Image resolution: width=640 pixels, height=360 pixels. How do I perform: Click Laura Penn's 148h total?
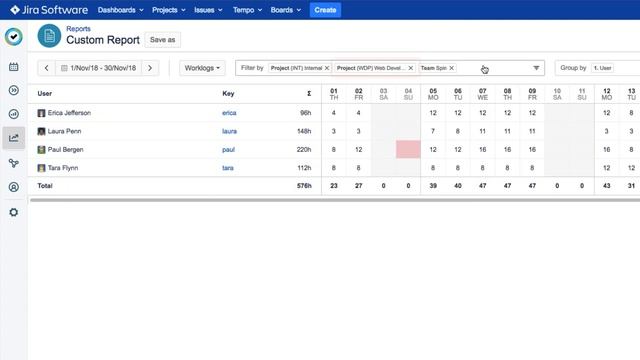tap(304, 131)
